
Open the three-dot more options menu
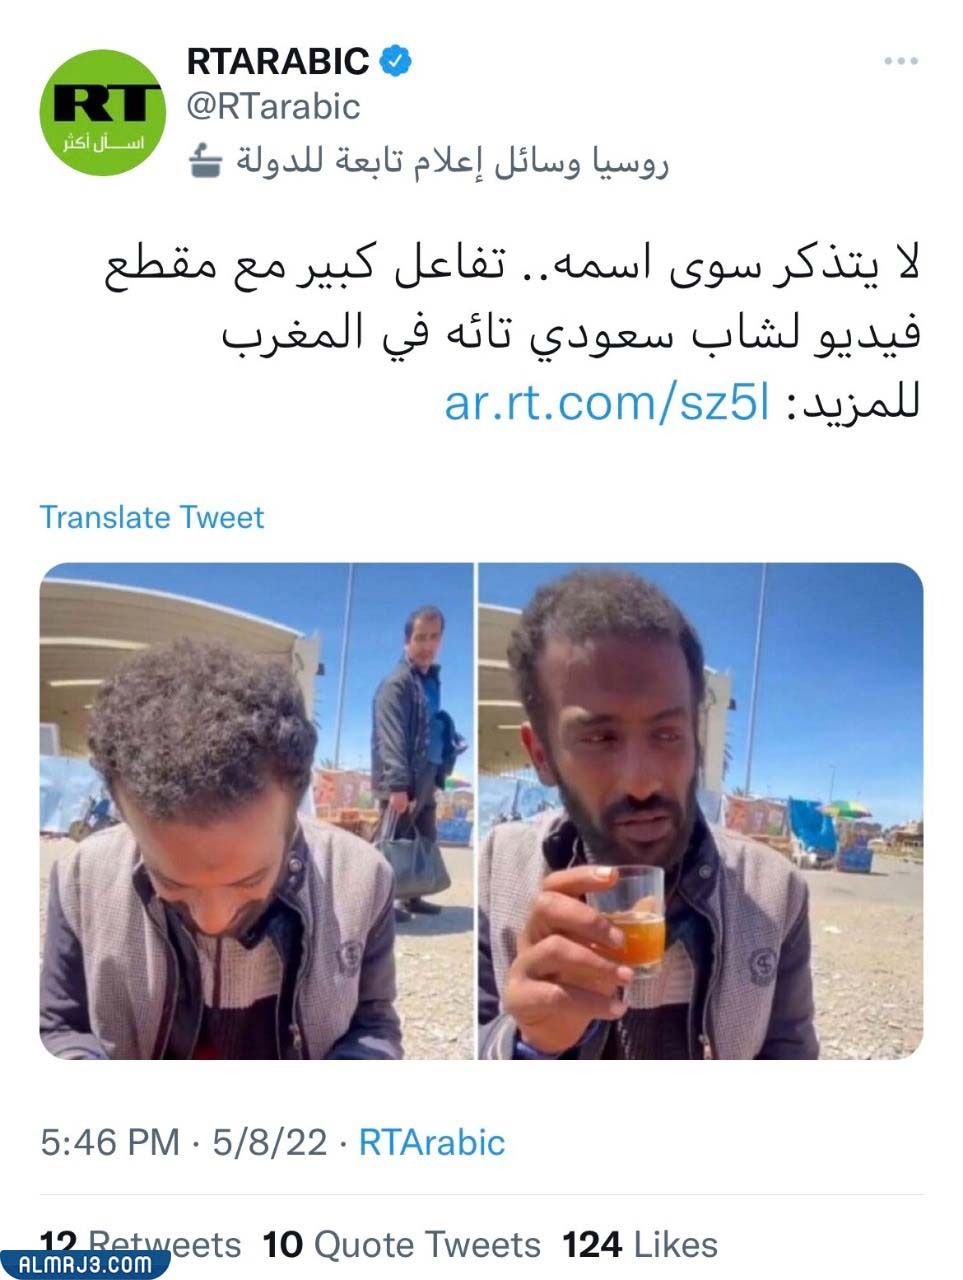tap(901, 62)
